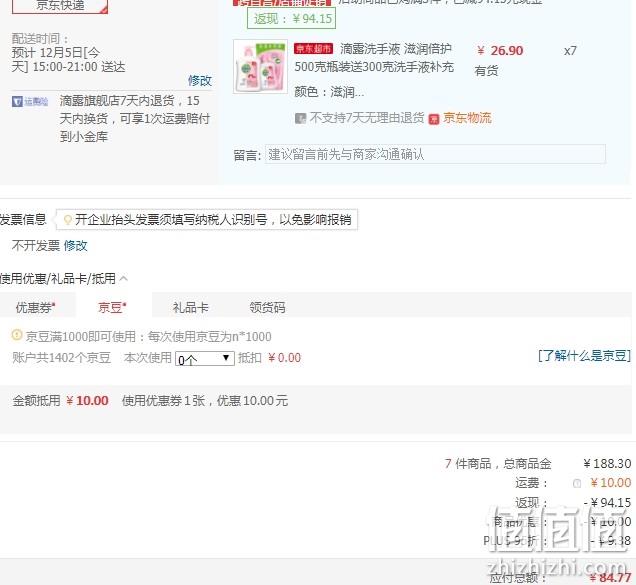Click the lightbulb tip icon beside invoice notice
The height and width of the screenshot is (585, 636).
coord(68,220)
